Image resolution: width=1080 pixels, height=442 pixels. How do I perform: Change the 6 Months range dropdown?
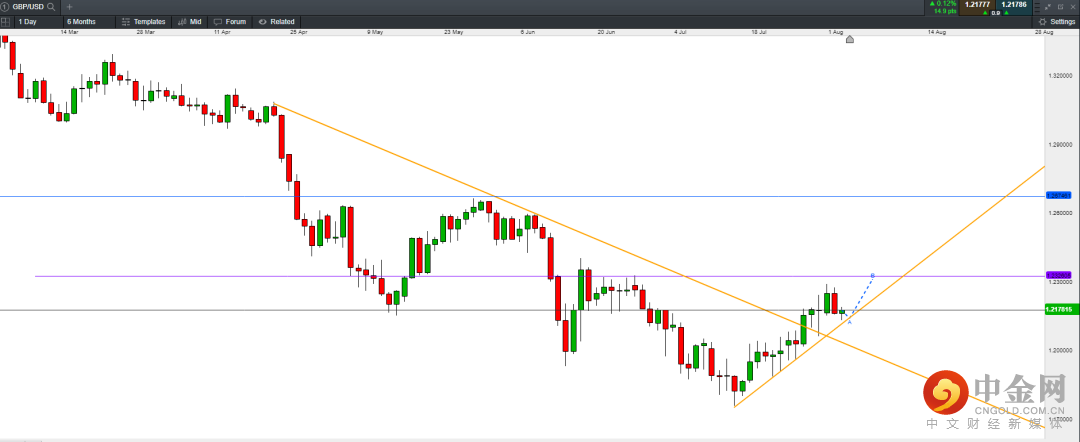click(84, 21)
